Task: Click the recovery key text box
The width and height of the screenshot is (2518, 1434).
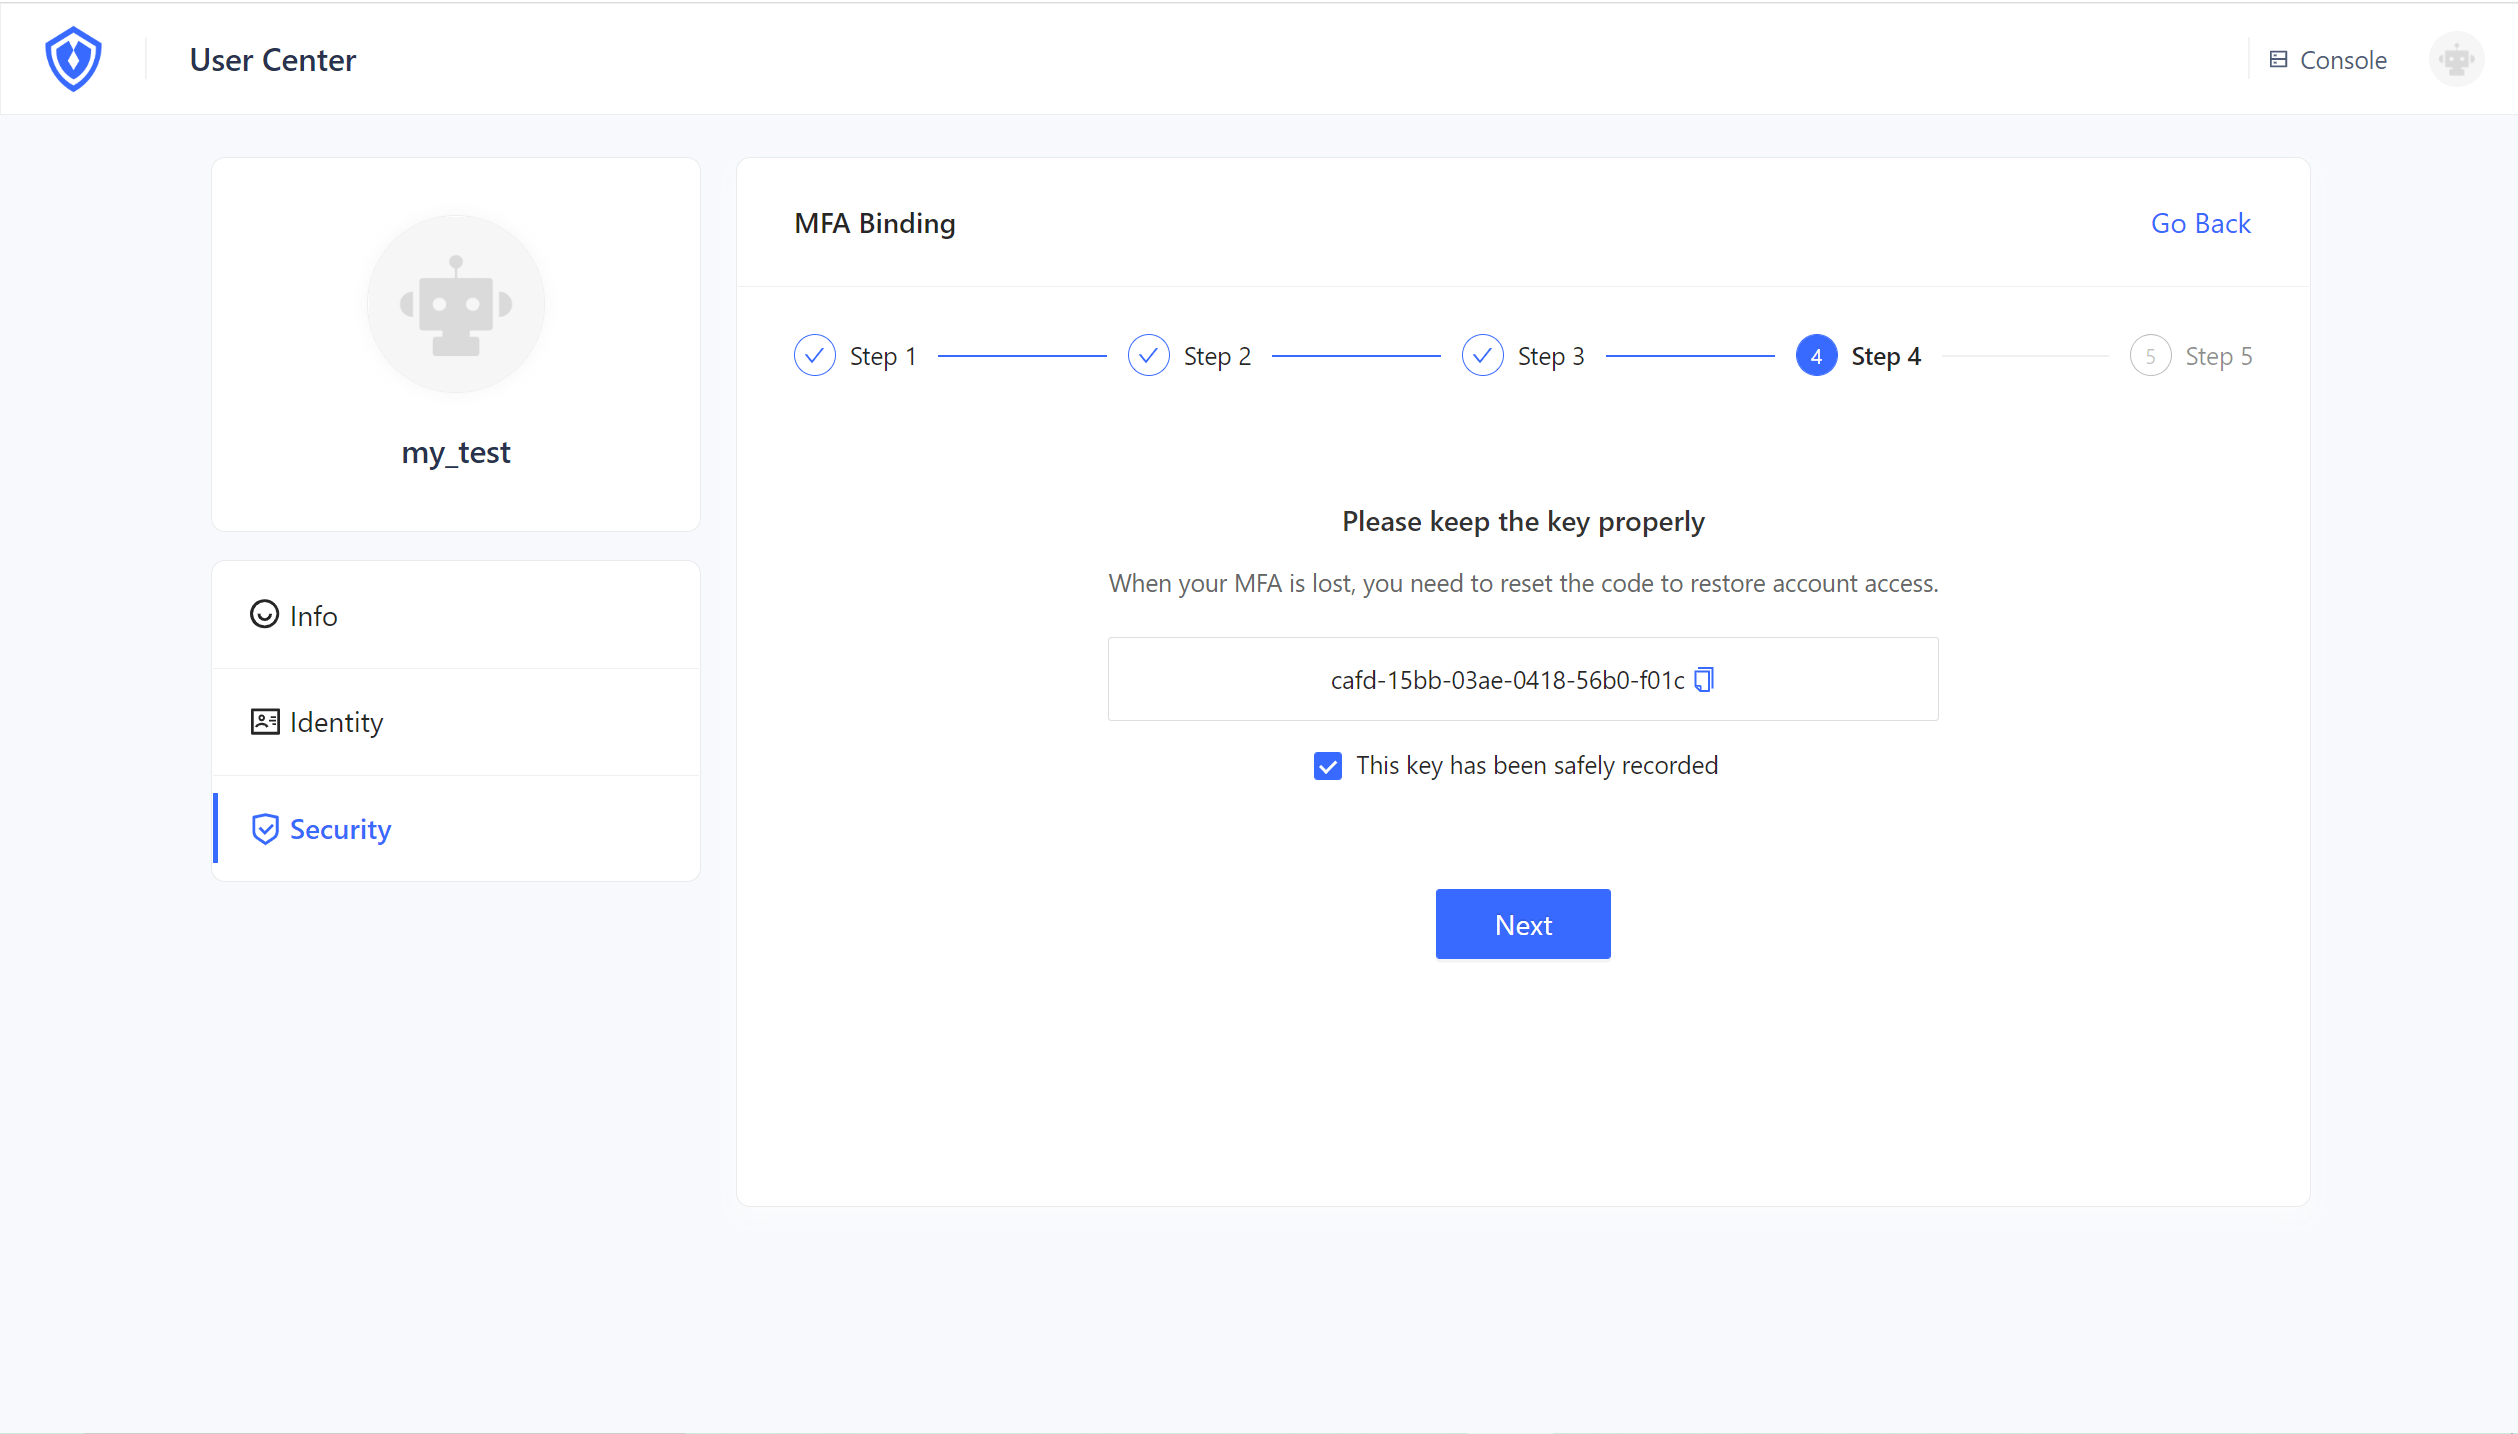Action: pyautogui.click(x=1250, y=680)
